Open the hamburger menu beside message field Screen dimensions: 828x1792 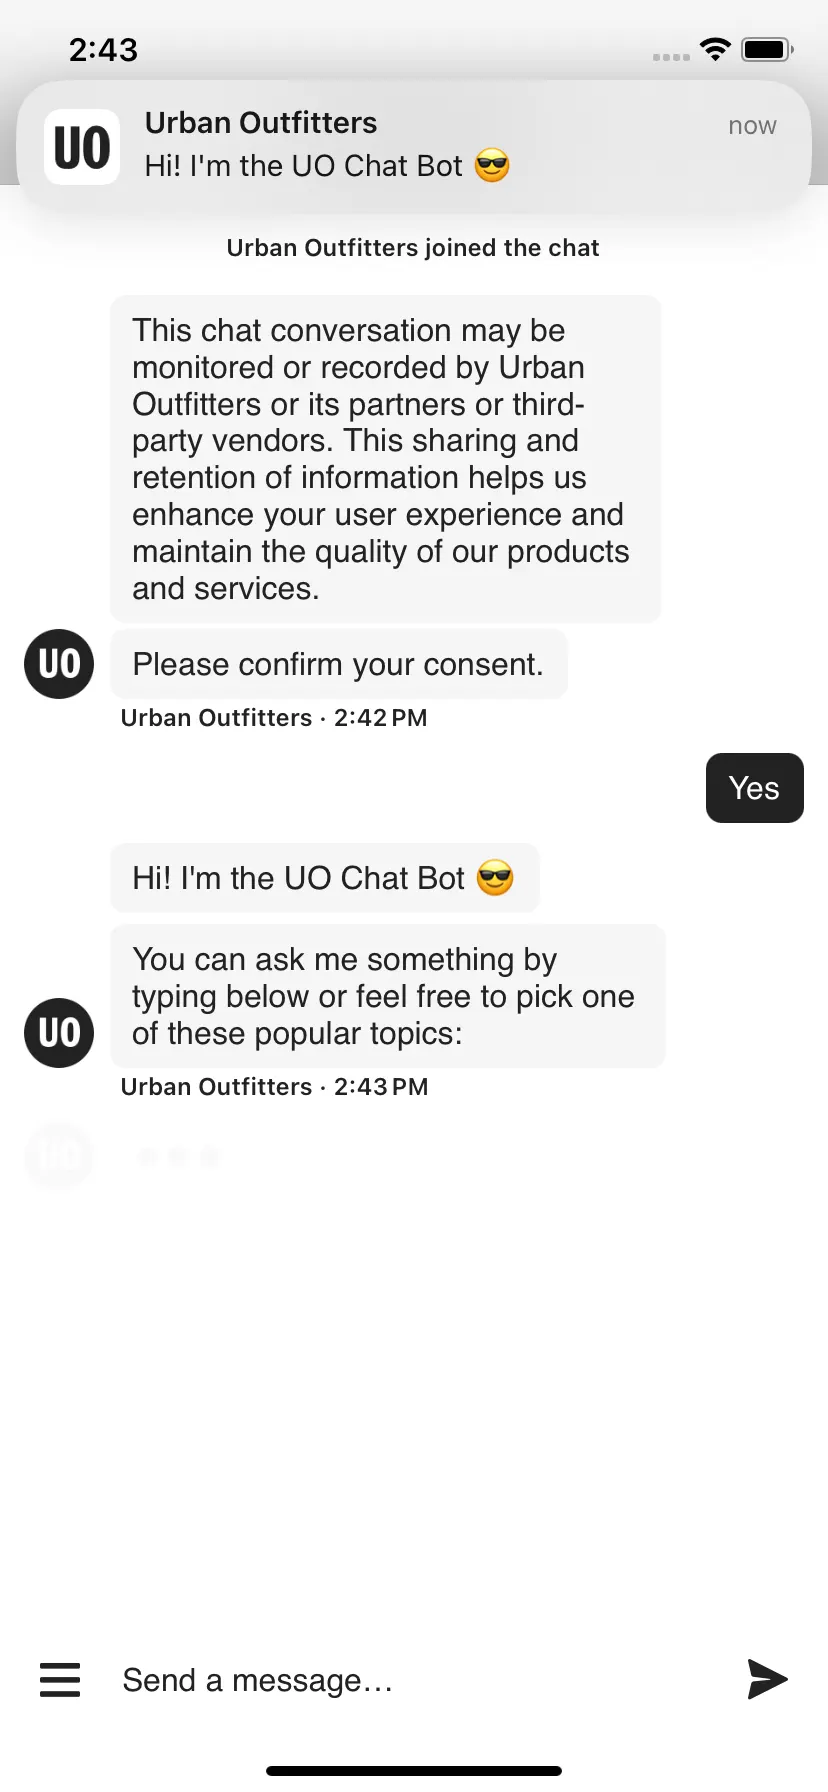click(x=60, y=1680)
